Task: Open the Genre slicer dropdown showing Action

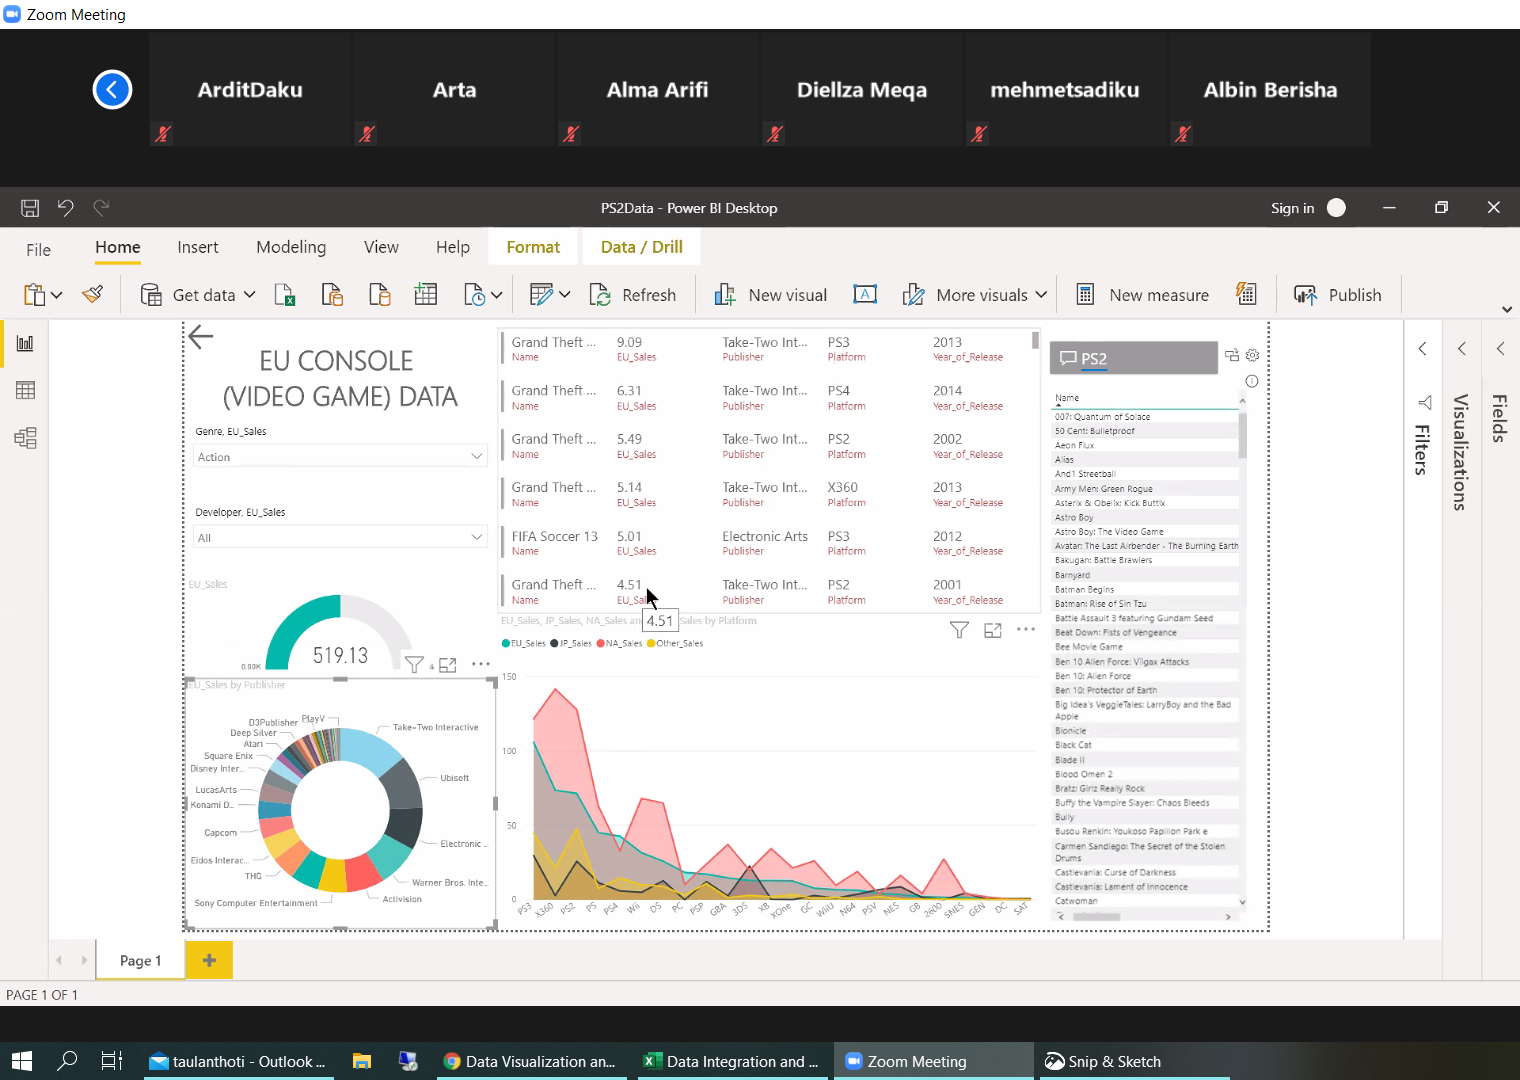Action: point(476,457)
